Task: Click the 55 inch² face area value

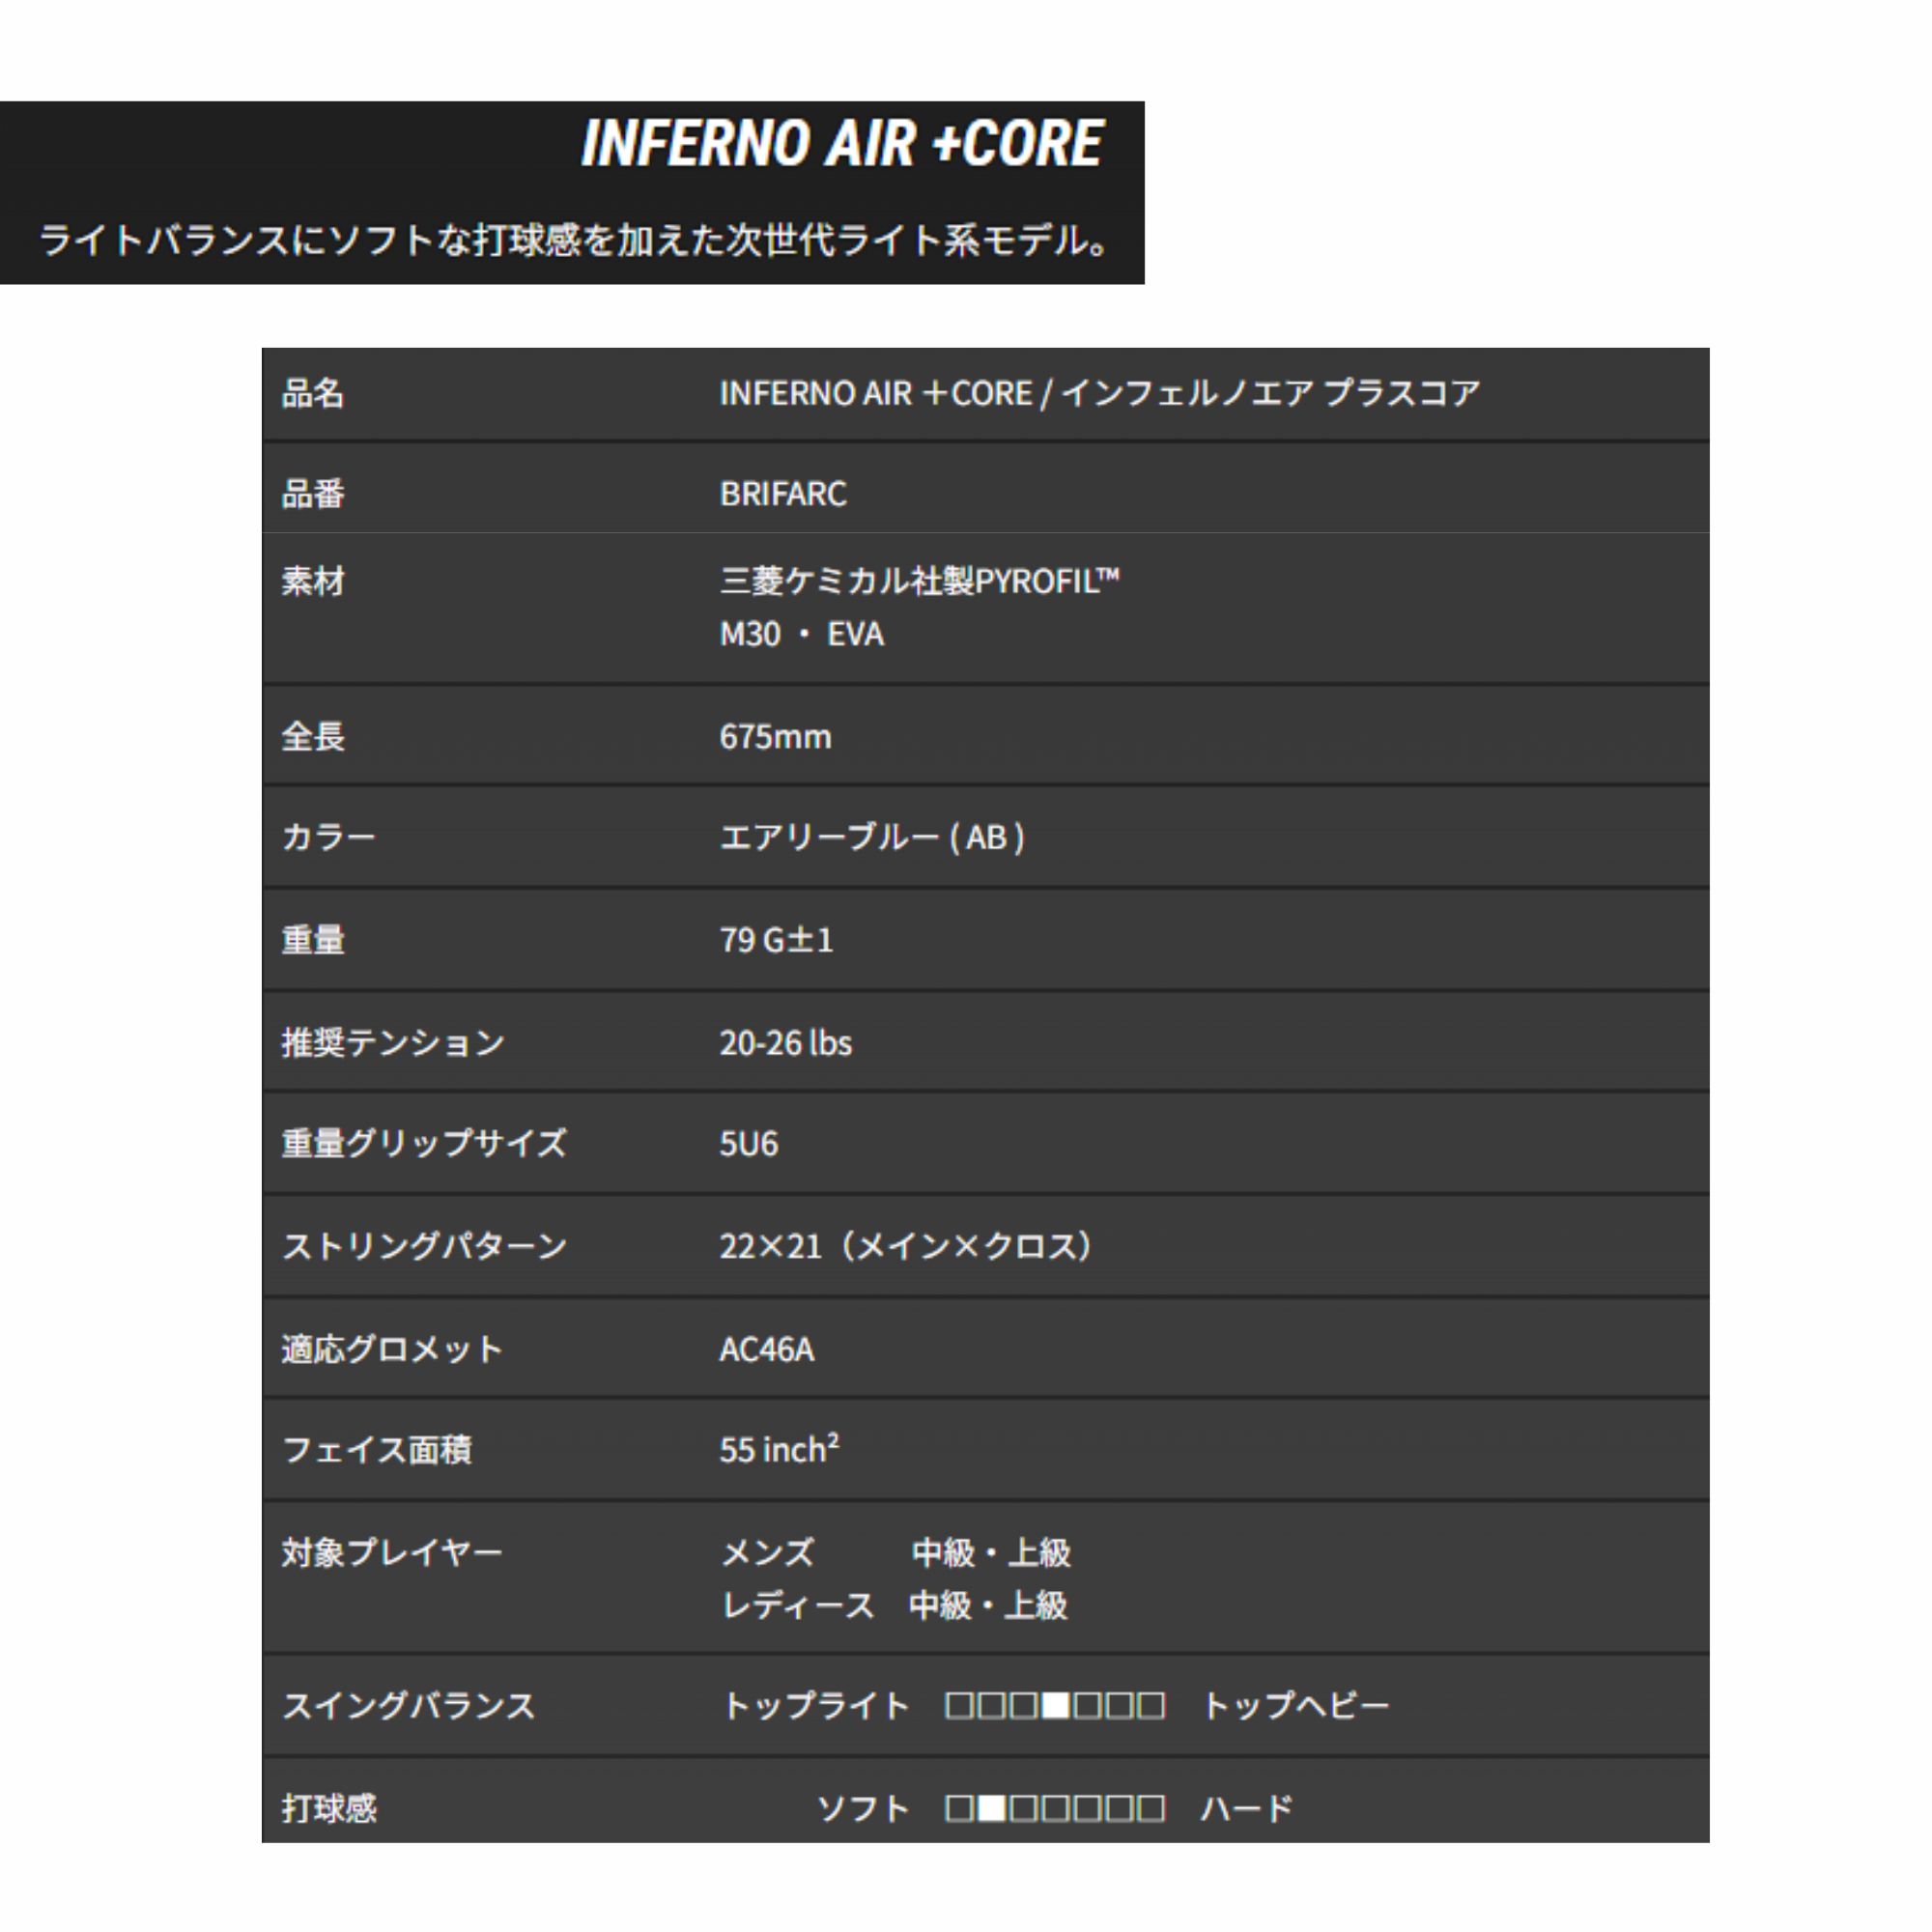Action: 779,1449
